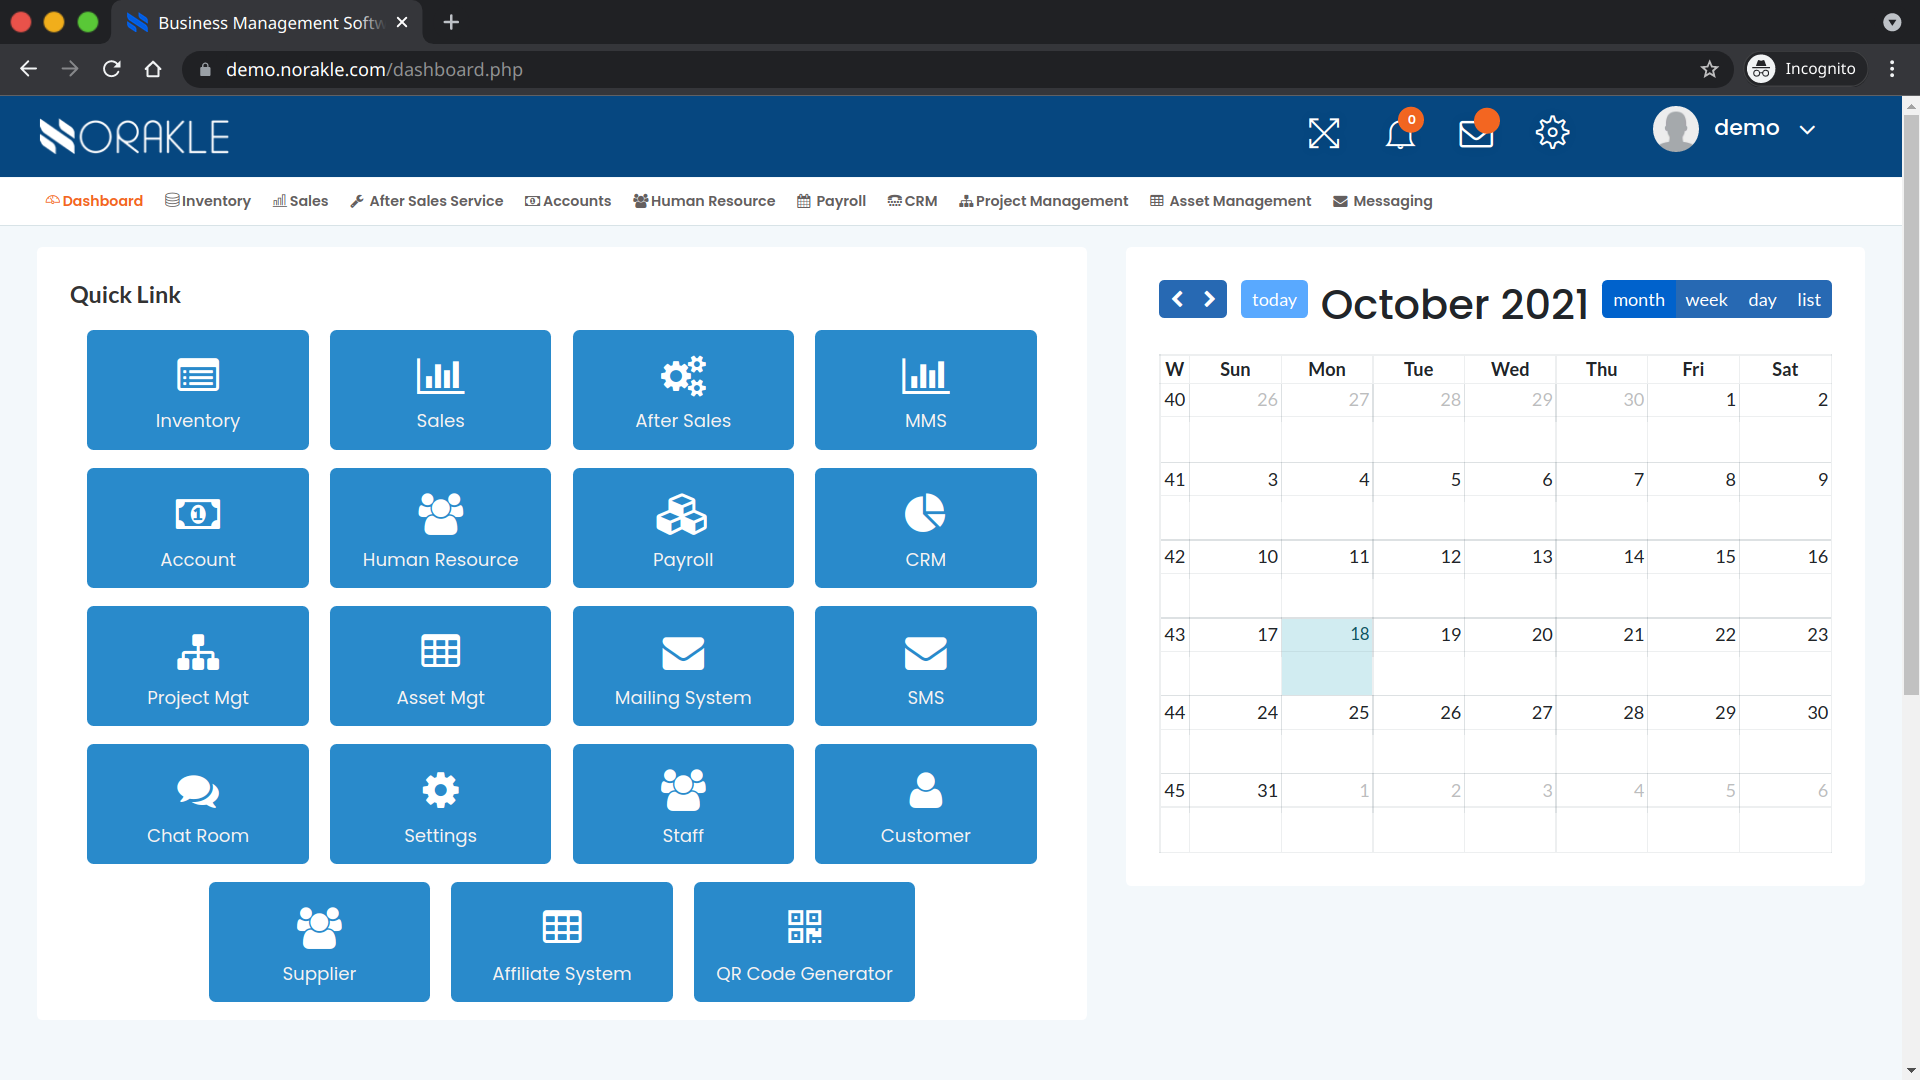Open the QR Code Generator
The image size is (1920, 1080).
pyautogui.click(x=803, y=940)
